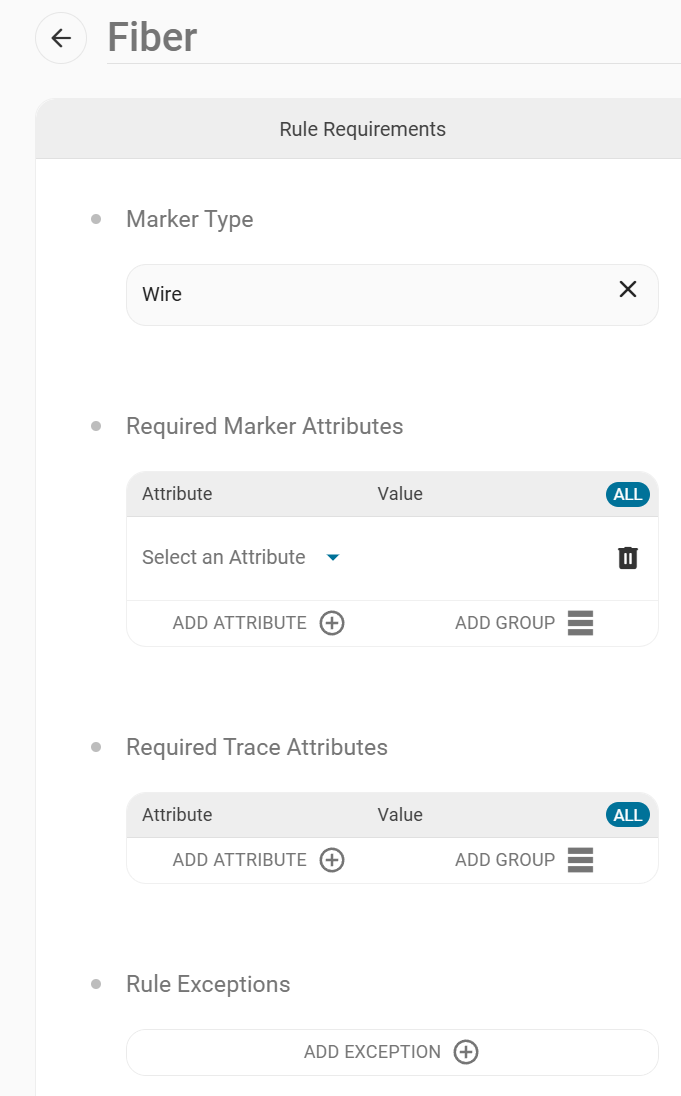Click the plus icon next to Add Exception
The image size is (681, 1096).
point(466,1052)
